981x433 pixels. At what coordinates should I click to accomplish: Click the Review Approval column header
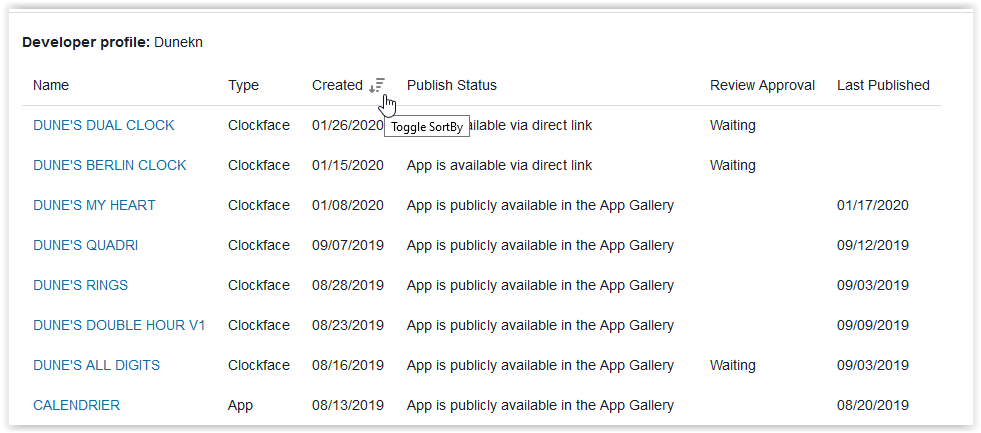coord(762,85)
